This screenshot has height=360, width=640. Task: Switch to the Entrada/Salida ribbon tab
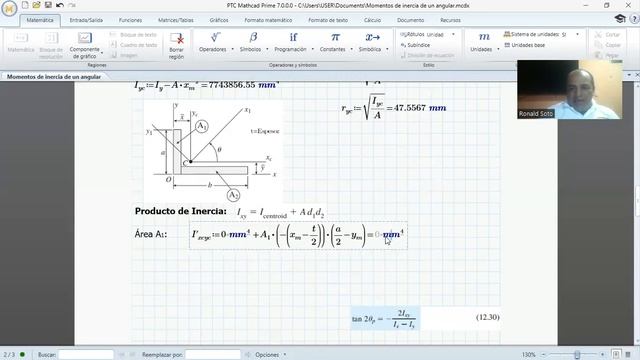coord(86,20)
